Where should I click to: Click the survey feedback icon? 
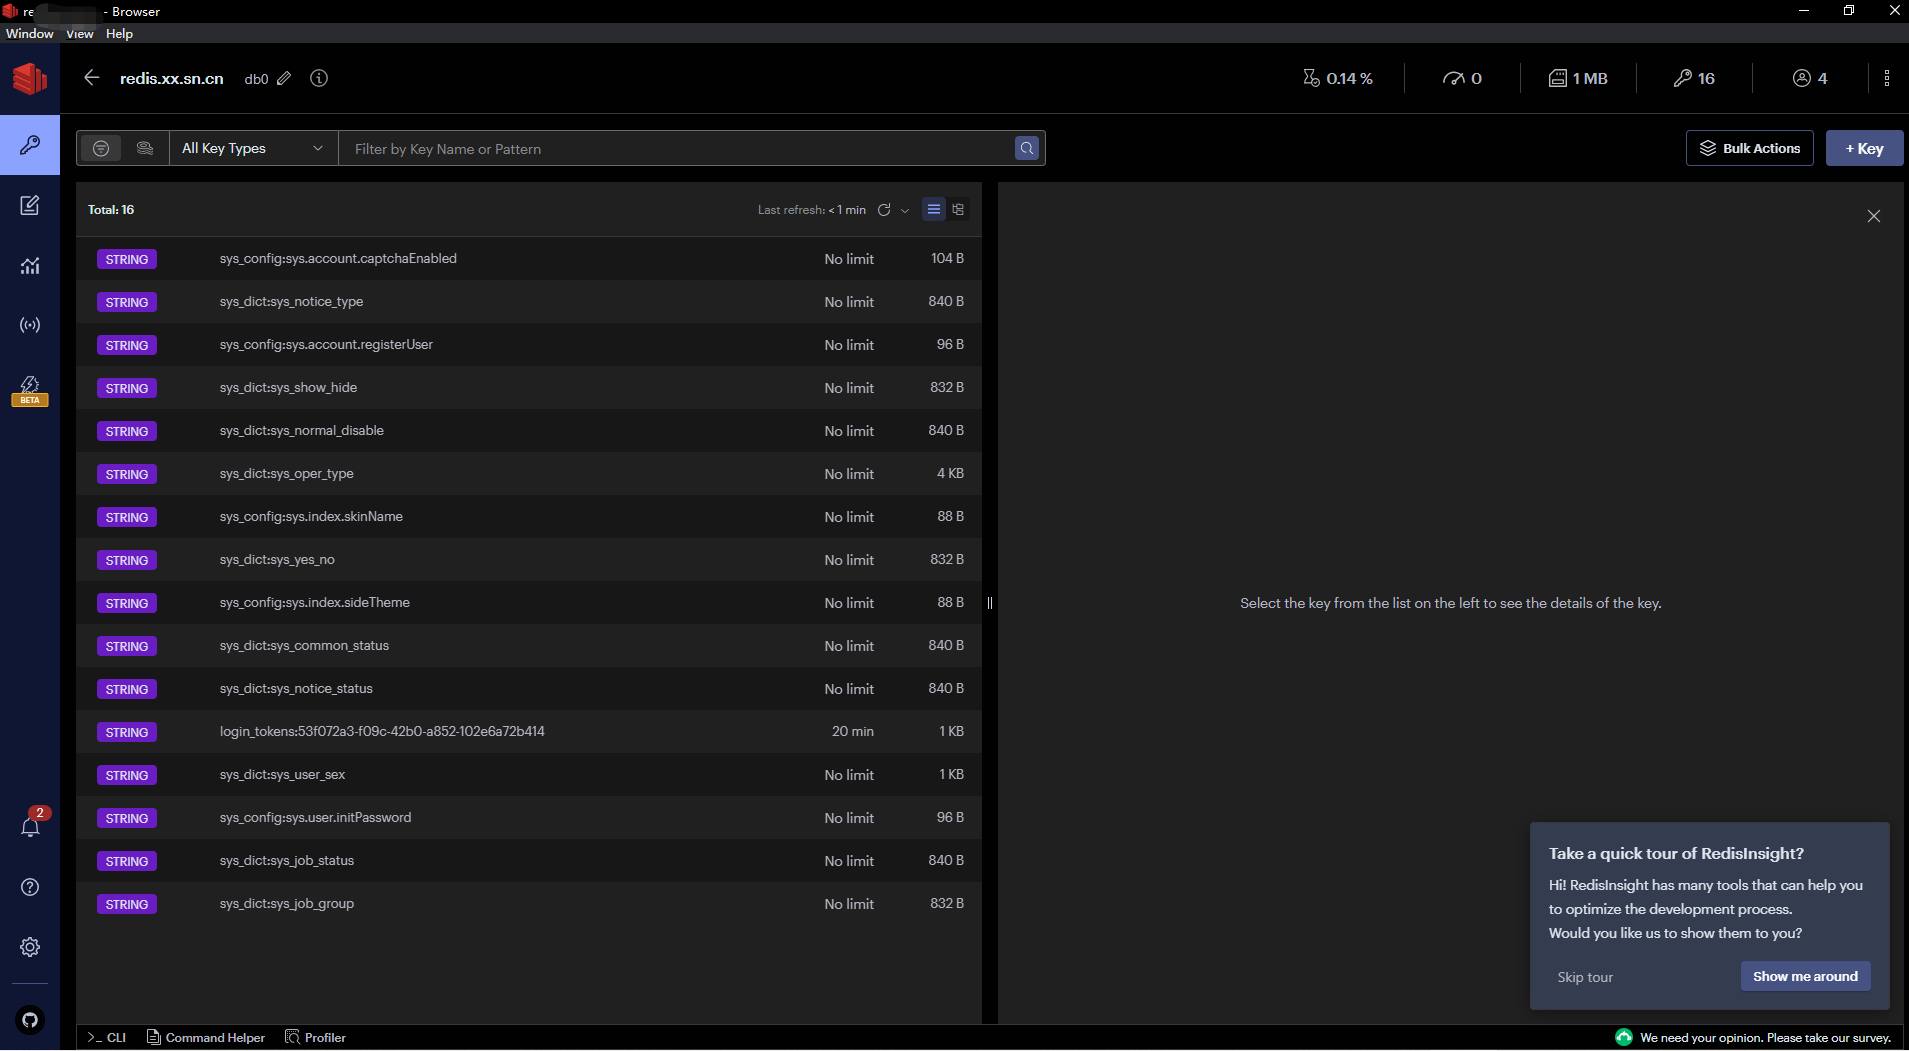coord(1624,1037)
